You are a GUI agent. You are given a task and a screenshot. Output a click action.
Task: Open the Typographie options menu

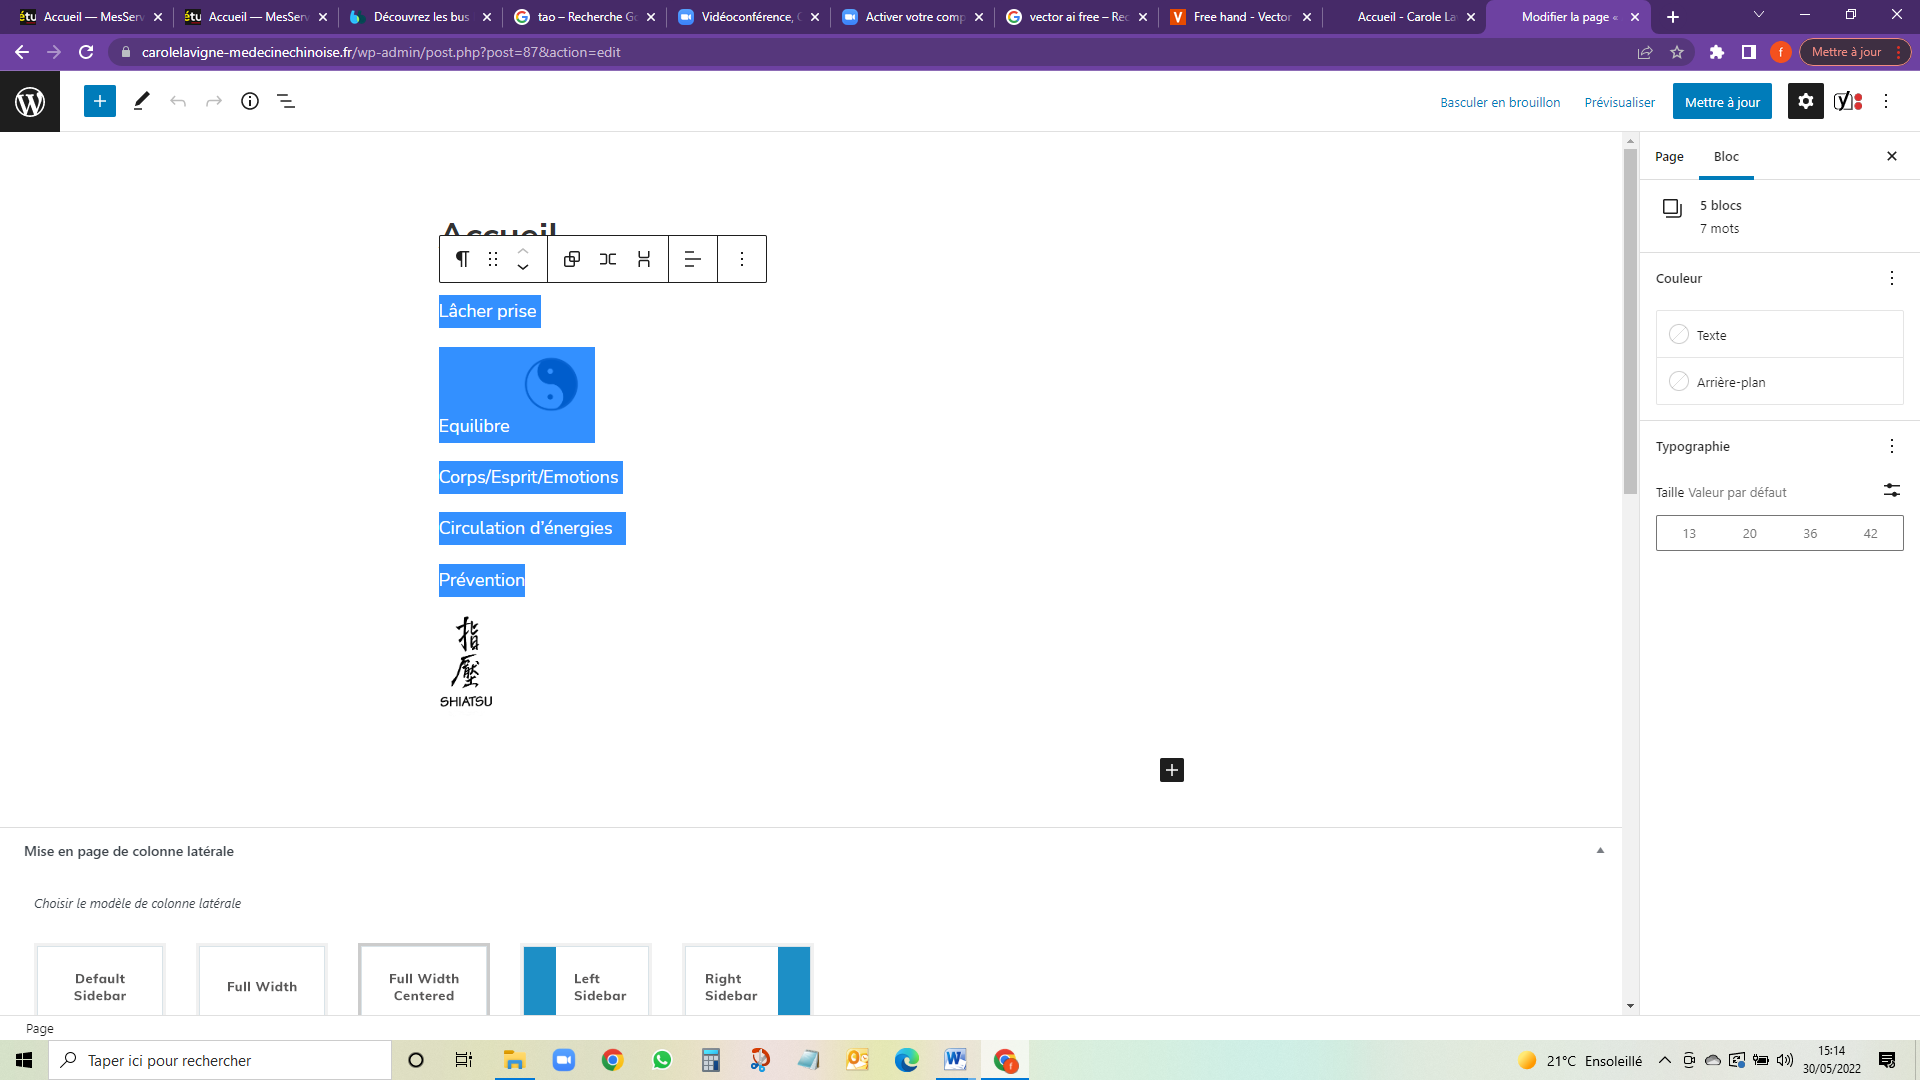coord(1891,446)
